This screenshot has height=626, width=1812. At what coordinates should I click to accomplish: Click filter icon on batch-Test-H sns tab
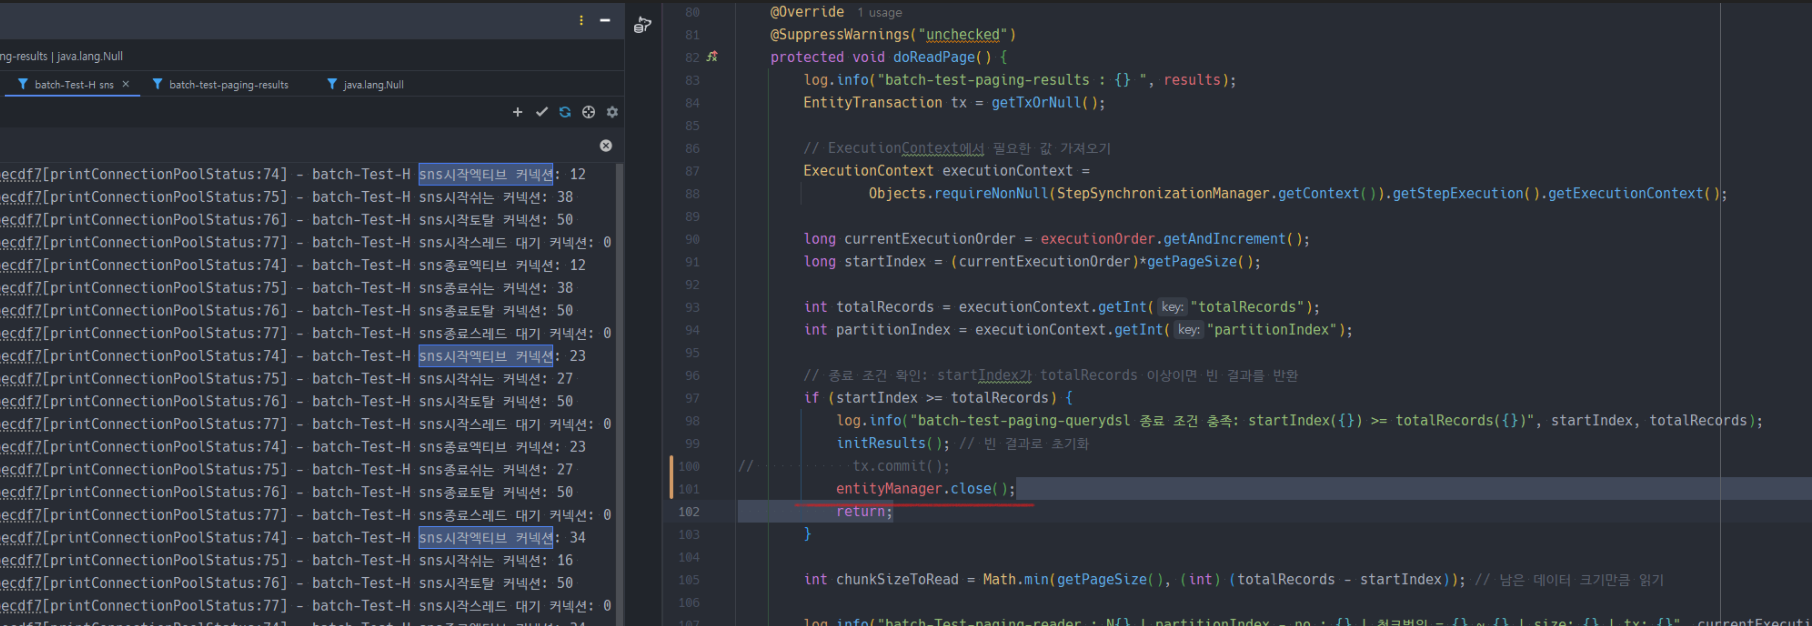pos(23,85)
